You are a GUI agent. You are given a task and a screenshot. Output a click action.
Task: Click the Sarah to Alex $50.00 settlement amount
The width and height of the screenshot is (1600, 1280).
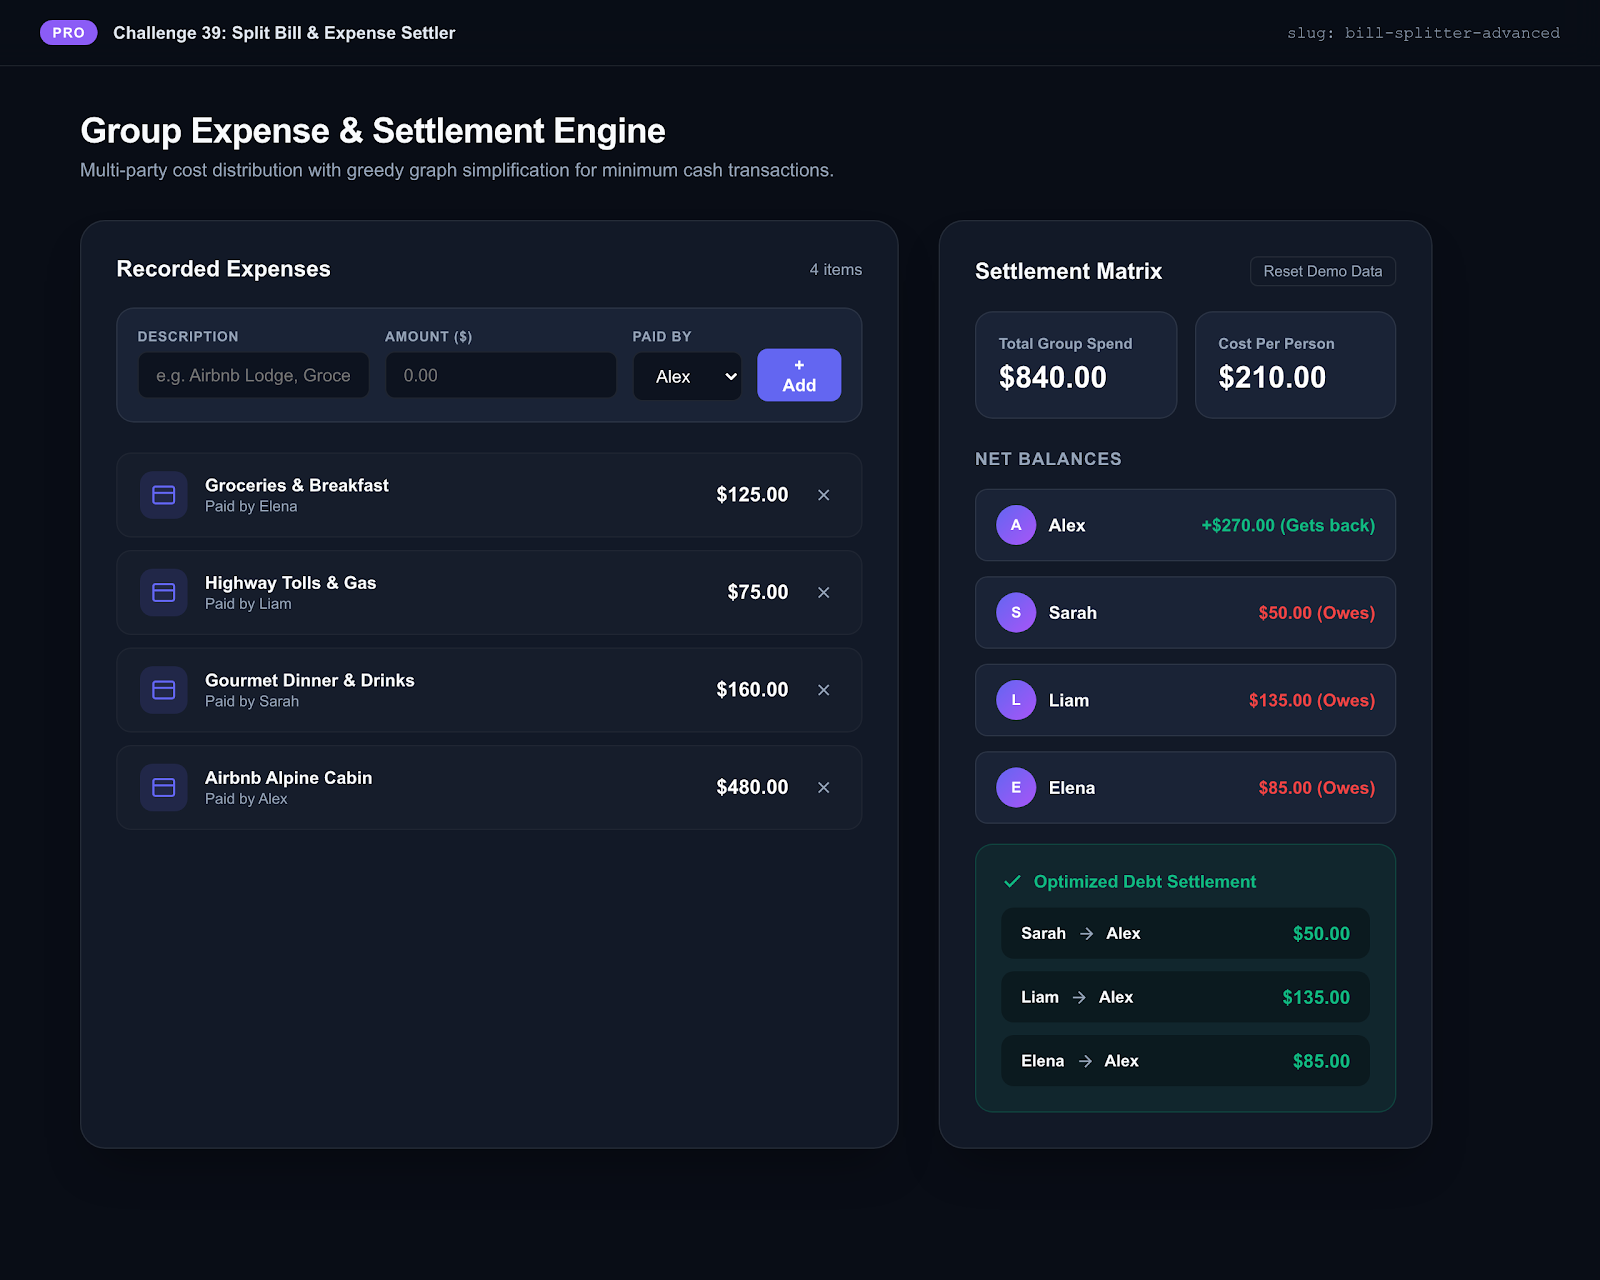(x=1321, y=934)
